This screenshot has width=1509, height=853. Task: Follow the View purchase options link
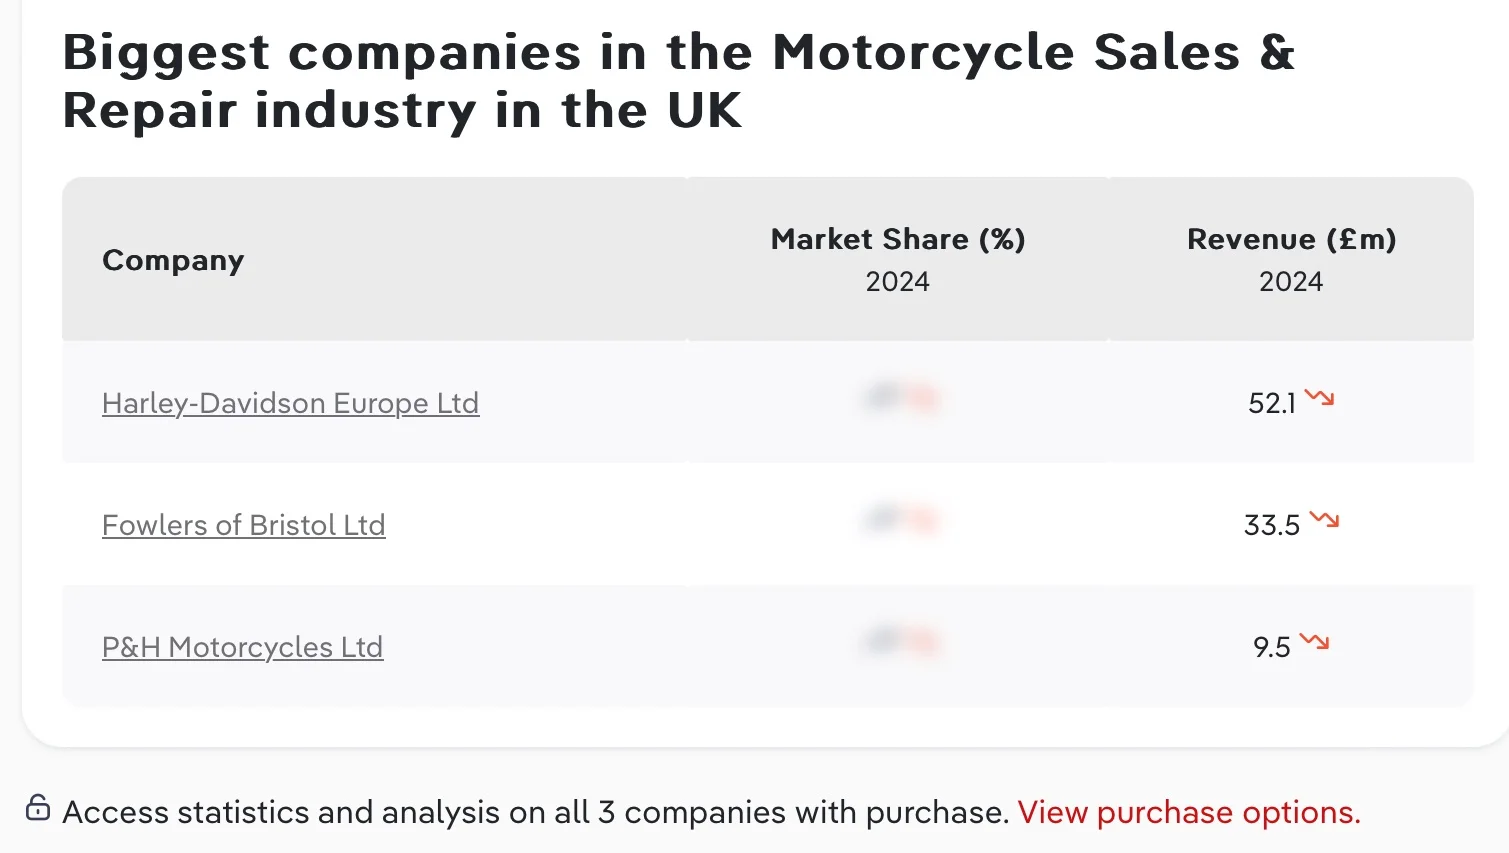(1188, 812)
